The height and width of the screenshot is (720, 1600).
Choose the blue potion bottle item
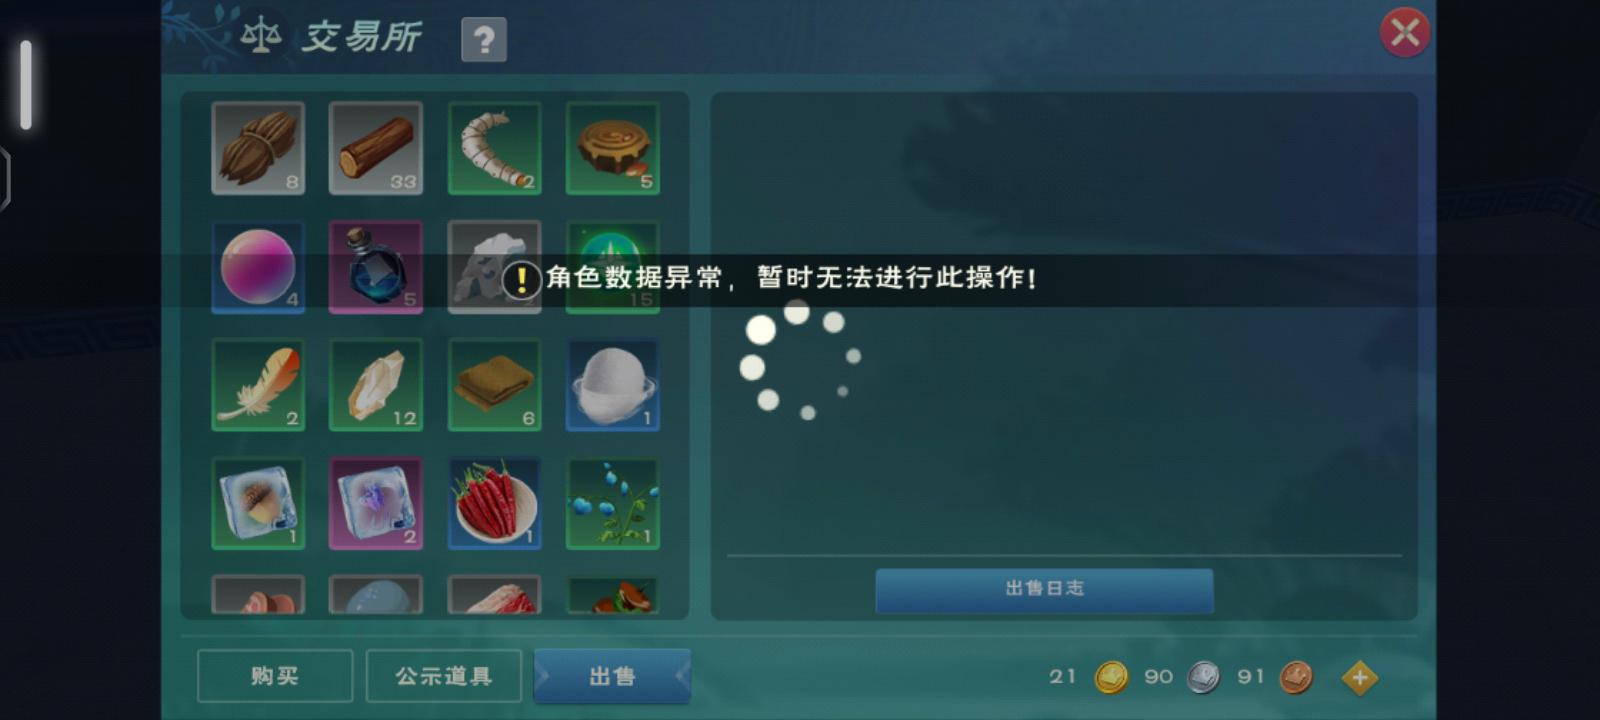376,267
